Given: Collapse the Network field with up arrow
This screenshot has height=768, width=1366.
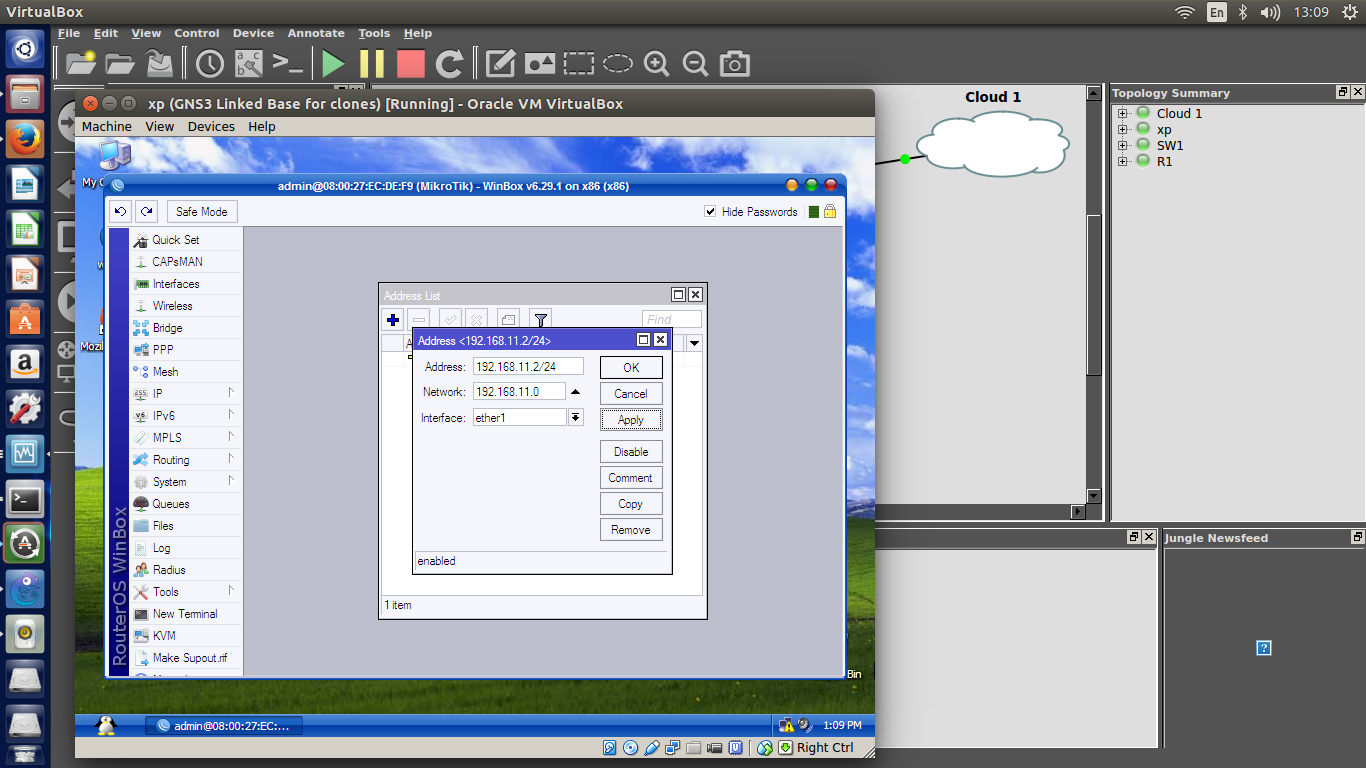Looking at the screenshot, I should pyautogui.click(x=575, y=392).
